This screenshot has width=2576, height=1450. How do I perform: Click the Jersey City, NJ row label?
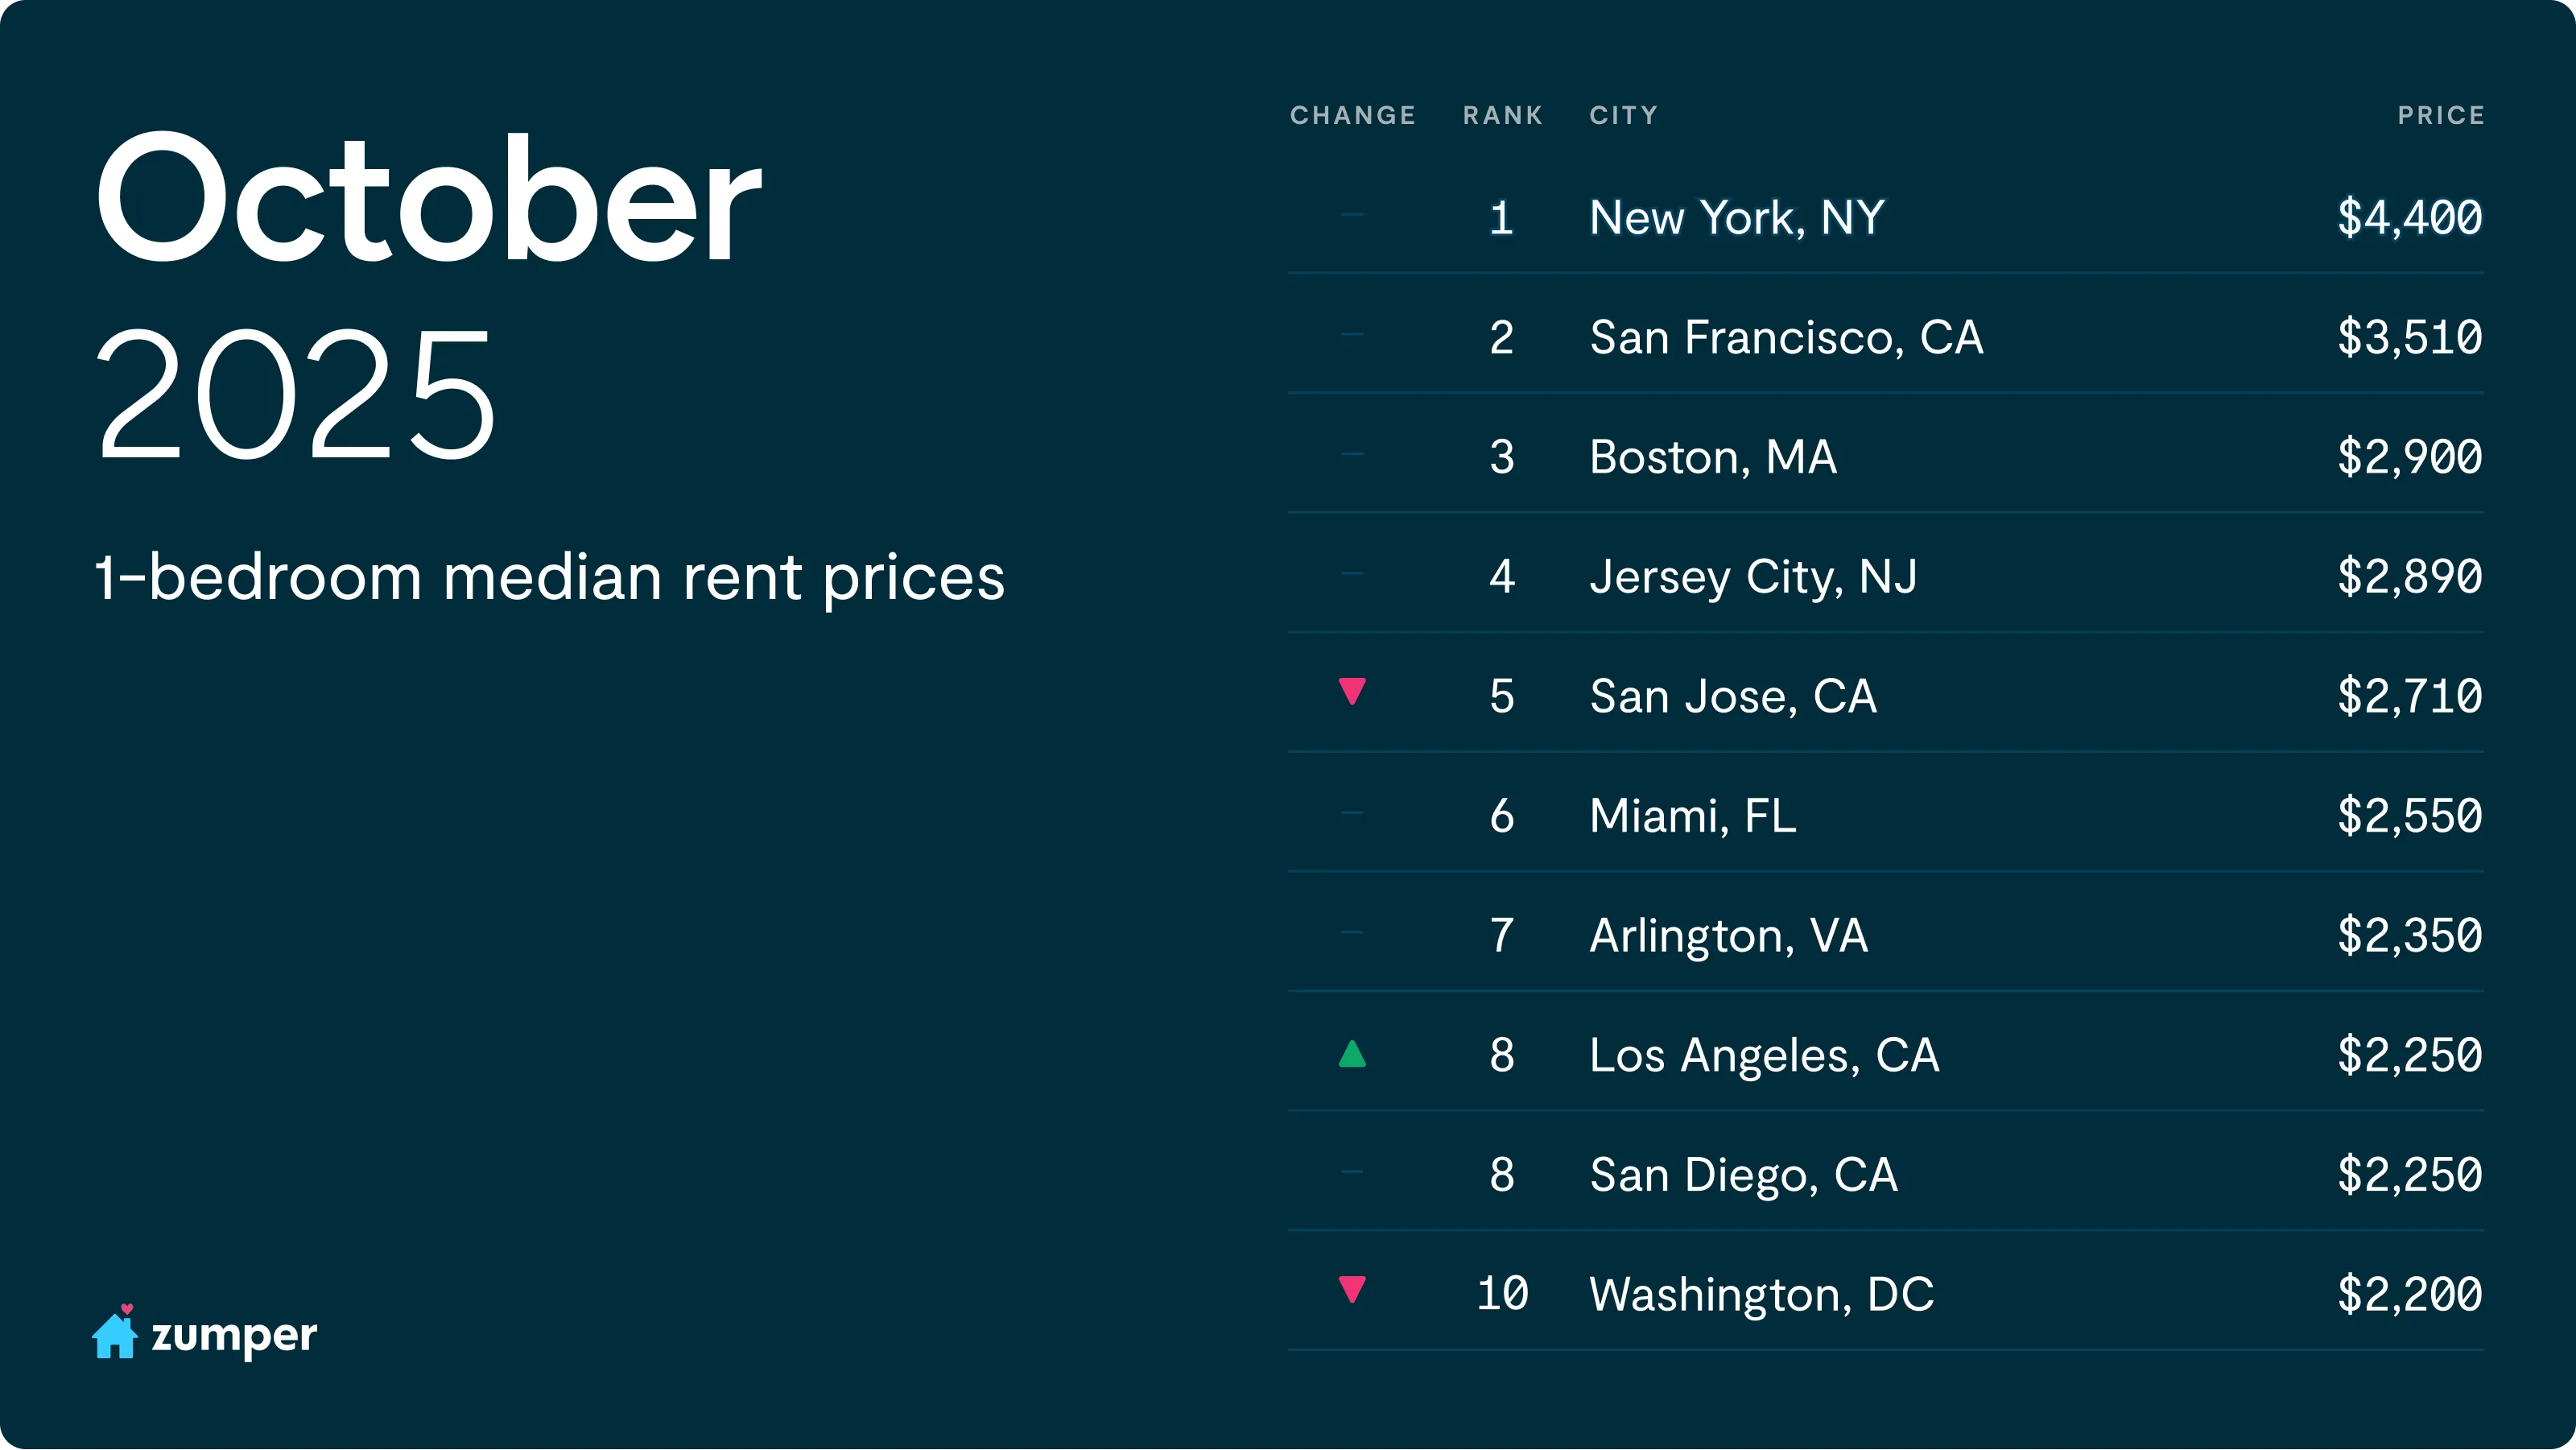tap(1753, 577)
